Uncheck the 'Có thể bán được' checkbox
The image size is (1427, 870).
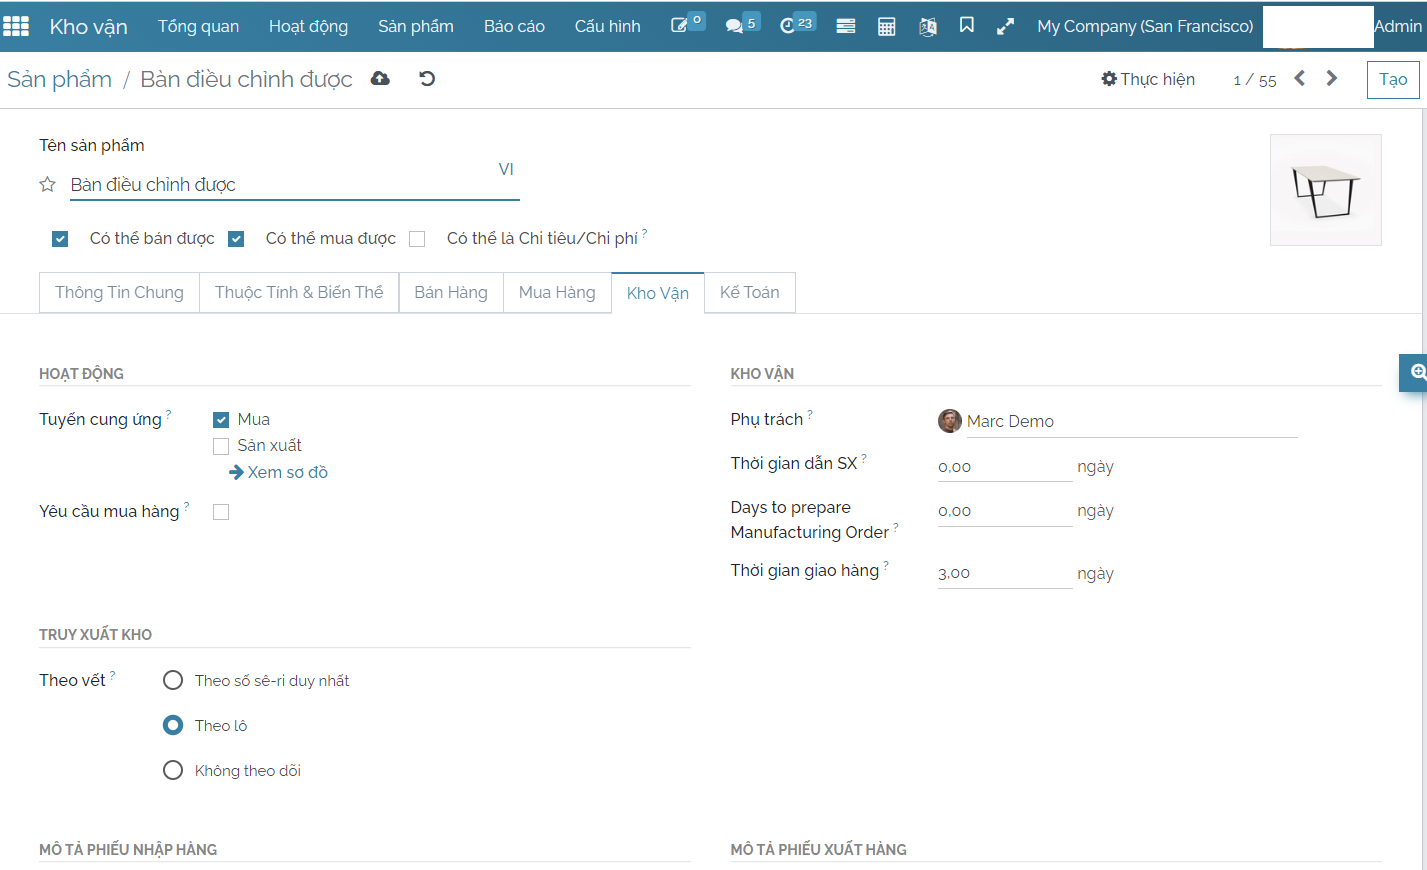[60, 239]
